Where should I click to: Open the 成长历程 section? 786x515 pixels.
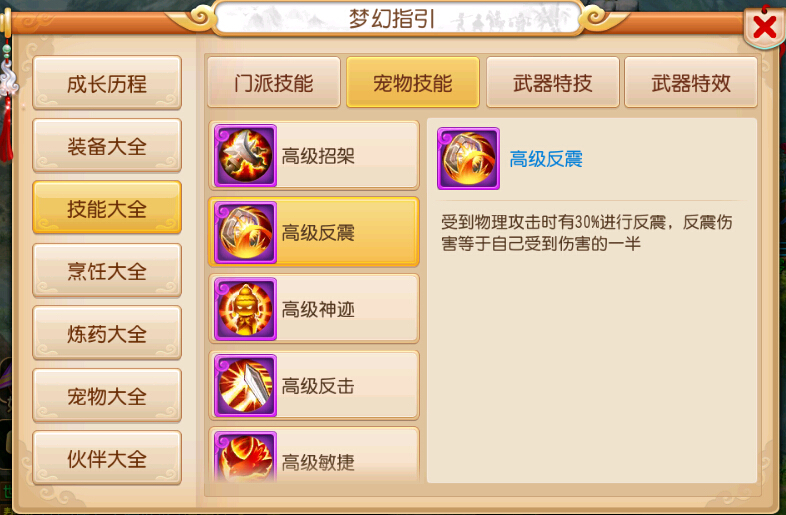[x=107, y=83]
